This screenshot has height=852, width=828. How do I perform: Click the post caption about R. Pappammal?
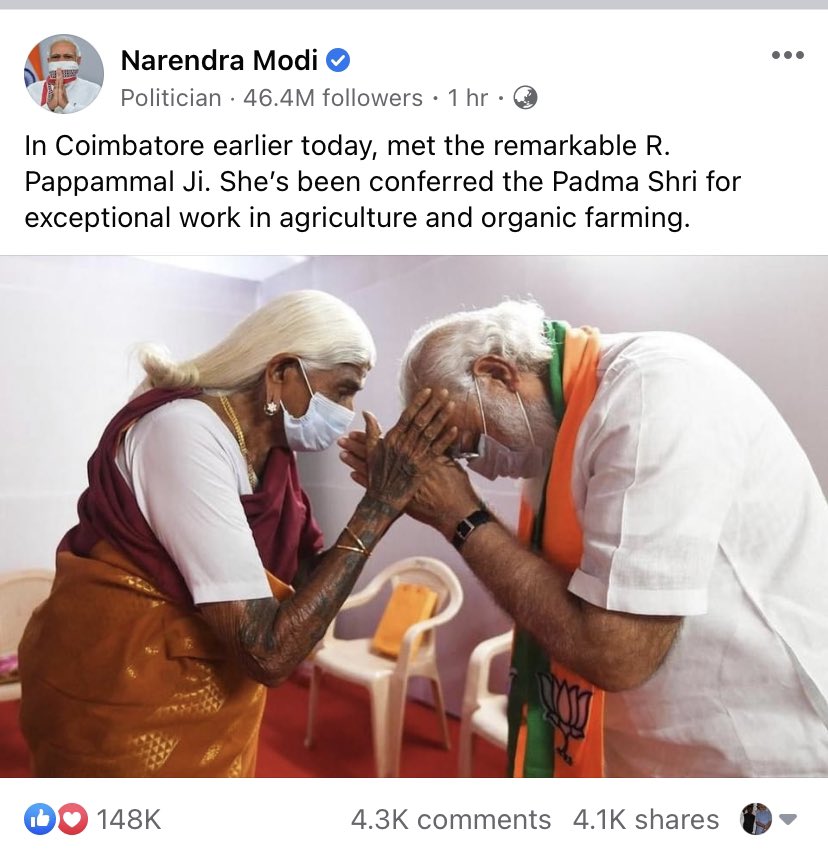pyautogui.click(x=382, y=181)
